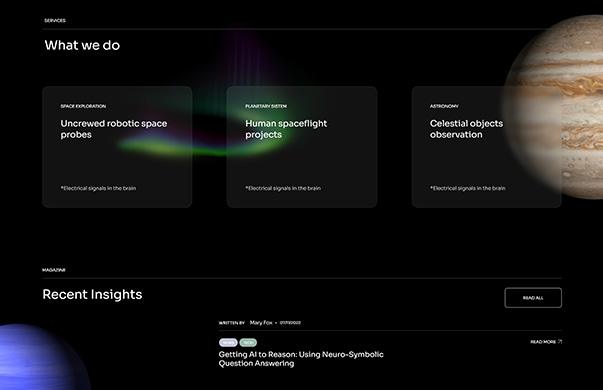
Task: Click author name Mary Fox
Action: tap(261, 323)
